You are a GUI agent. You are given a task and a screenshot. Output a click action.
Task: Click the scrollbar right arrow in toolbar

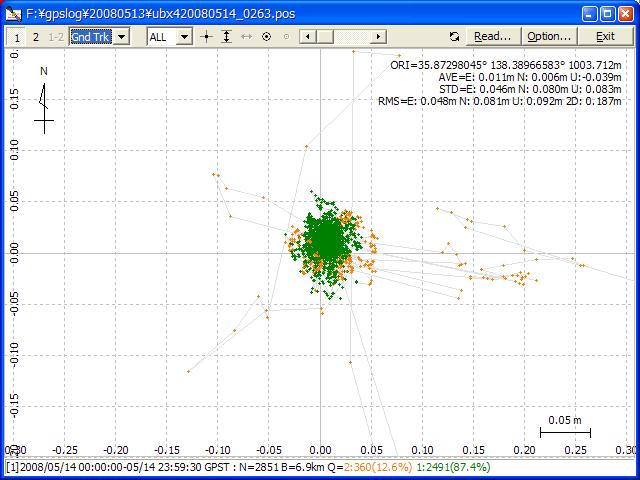379,36
